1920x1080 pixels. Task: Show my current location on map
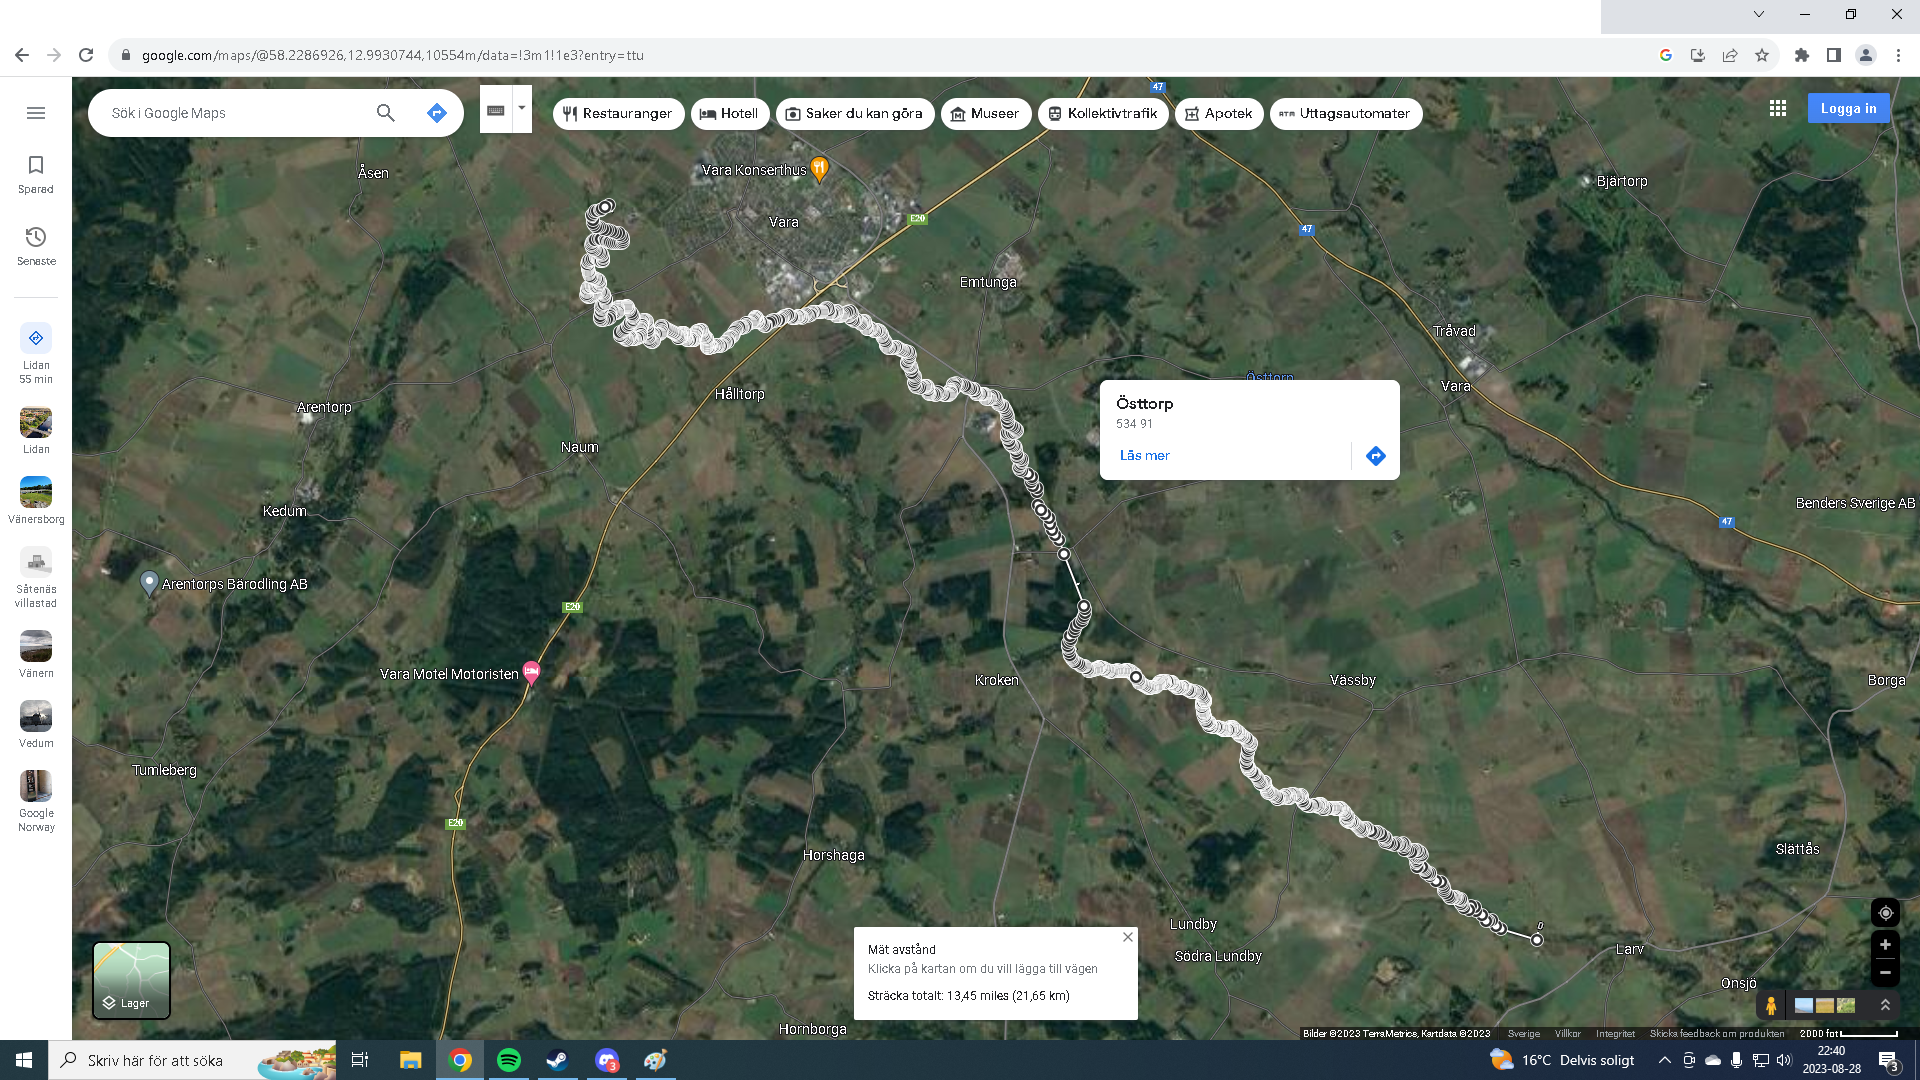click(1885, 913)
